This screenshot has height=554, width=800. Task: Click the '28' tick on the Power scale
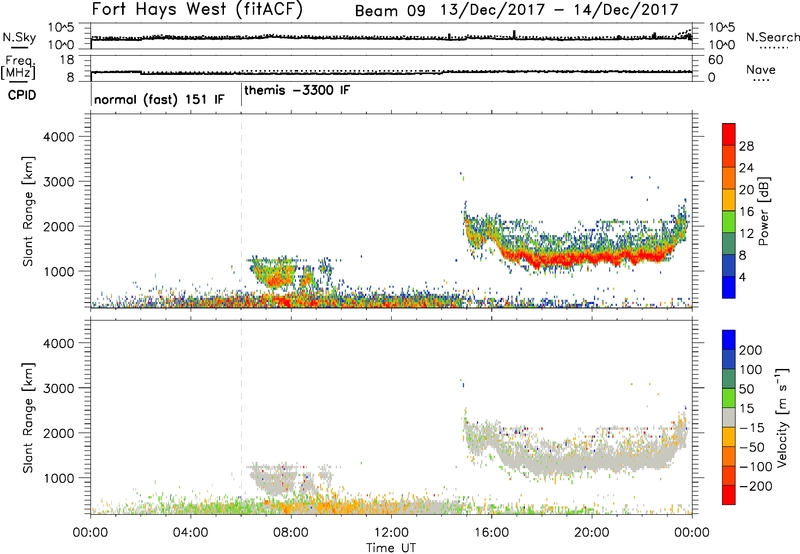(746, 146)
